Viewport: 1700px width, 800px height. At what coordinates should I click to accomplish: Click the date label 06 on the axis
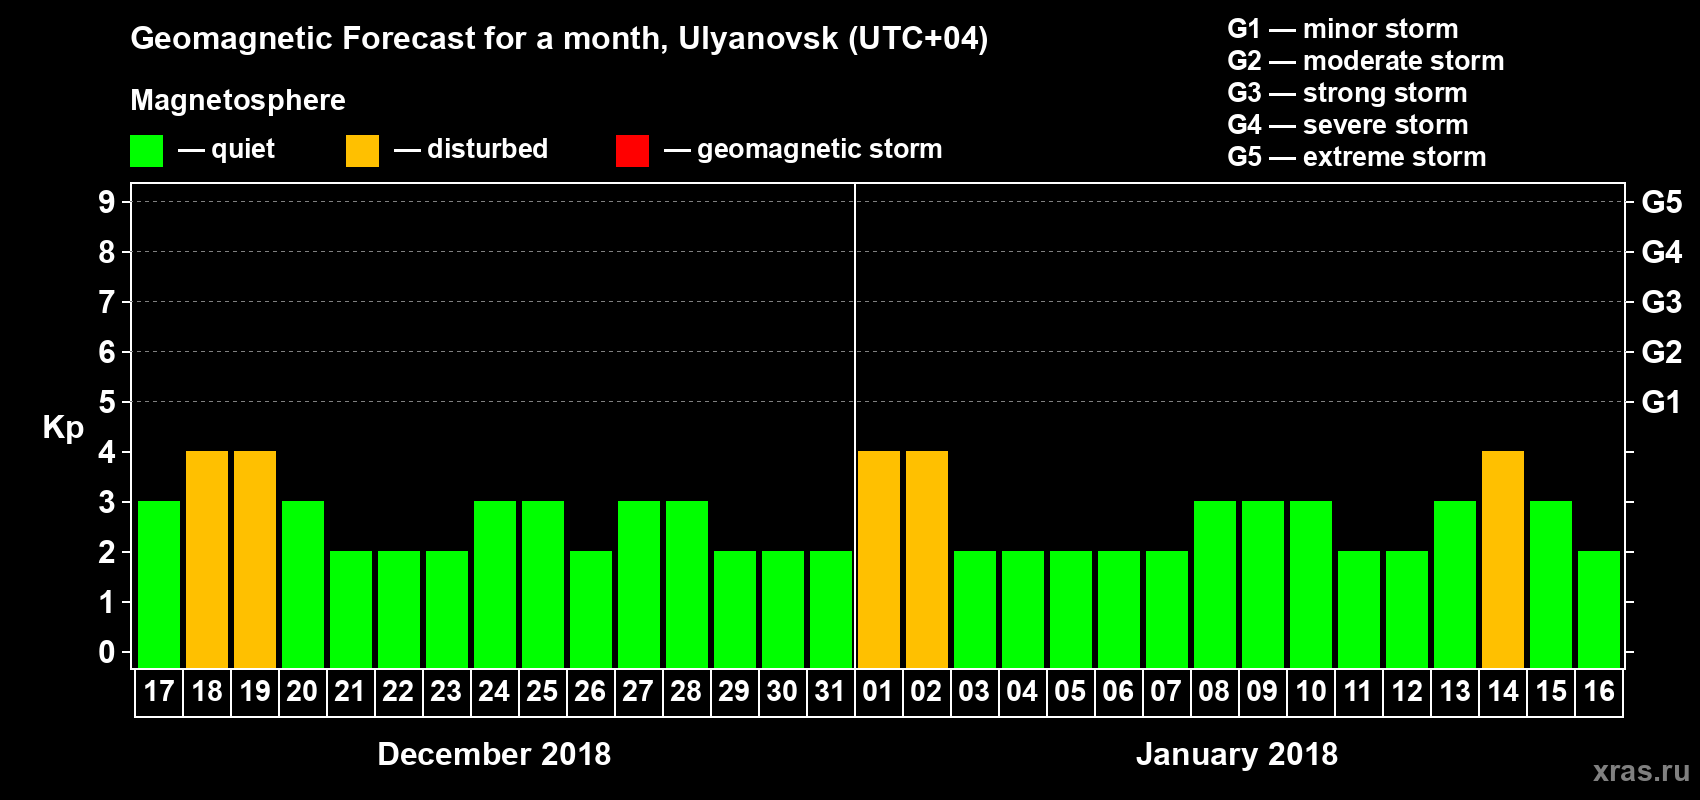(1118, 691)
